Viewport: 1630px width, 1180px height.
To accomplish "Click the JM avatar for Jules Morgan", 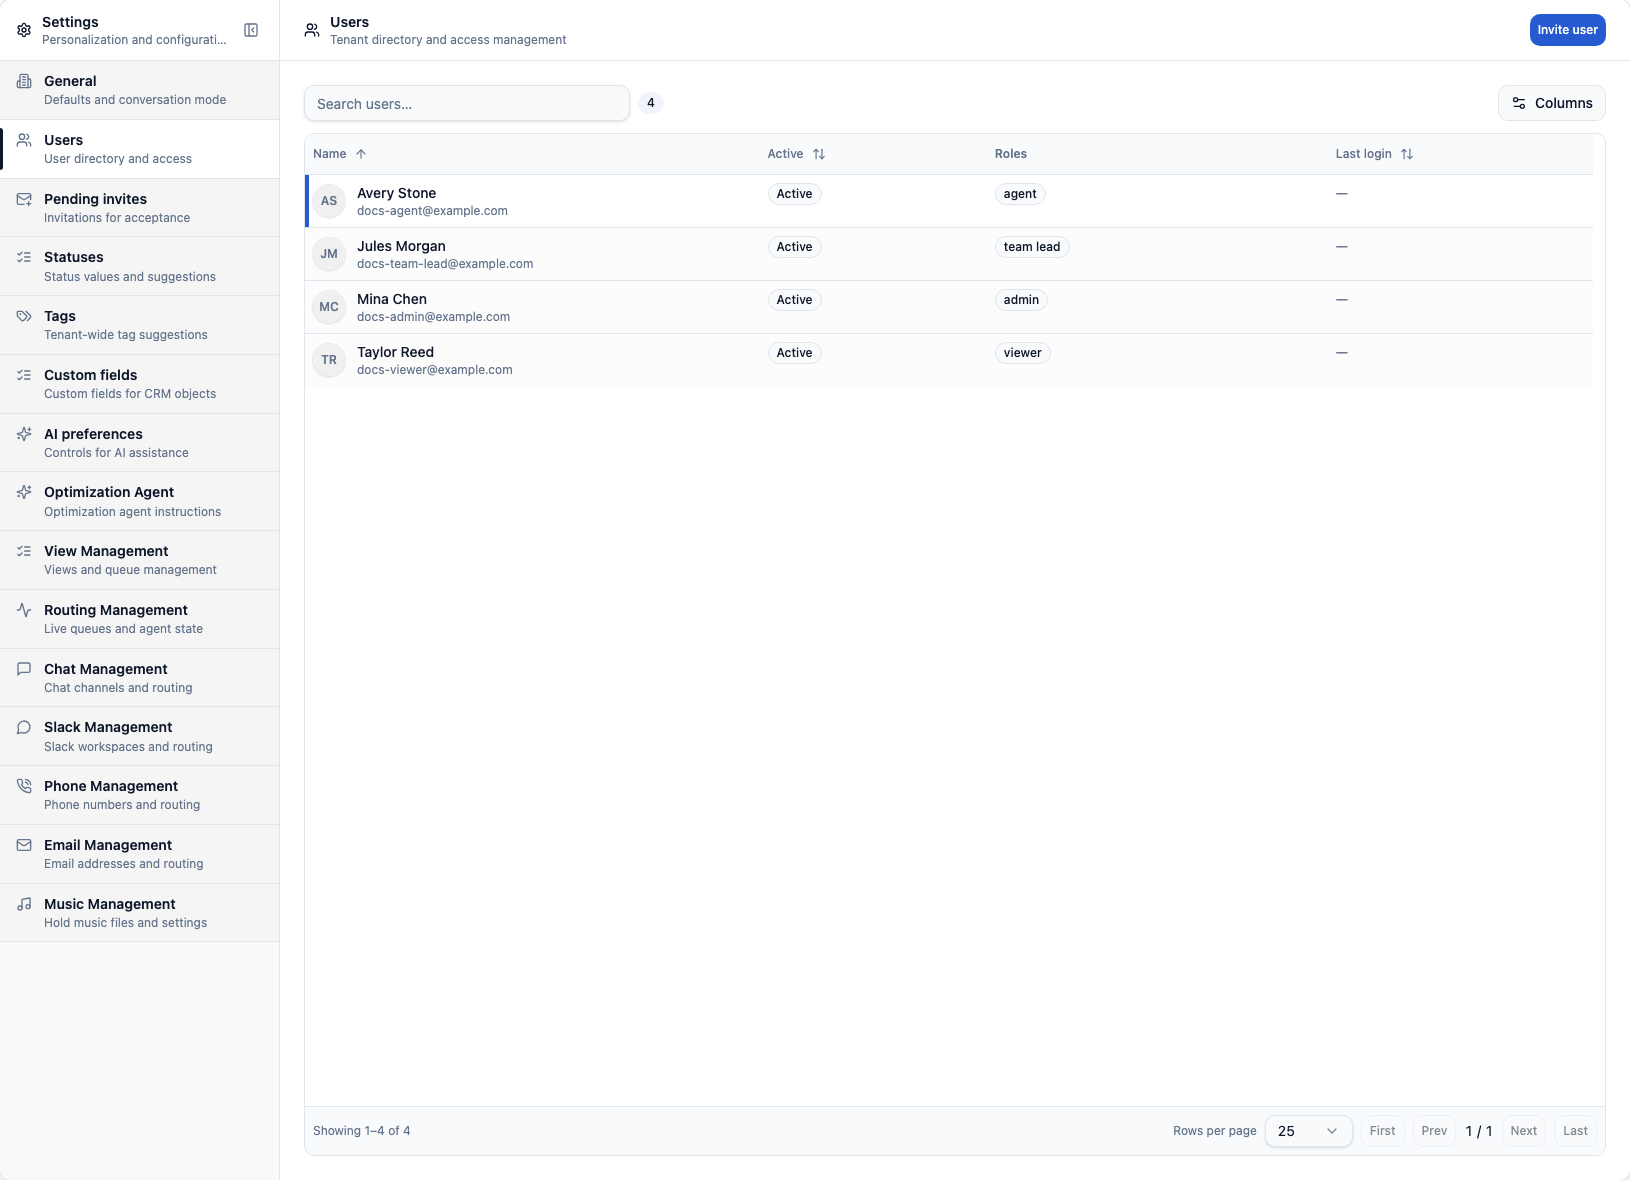I will point(329,254).
